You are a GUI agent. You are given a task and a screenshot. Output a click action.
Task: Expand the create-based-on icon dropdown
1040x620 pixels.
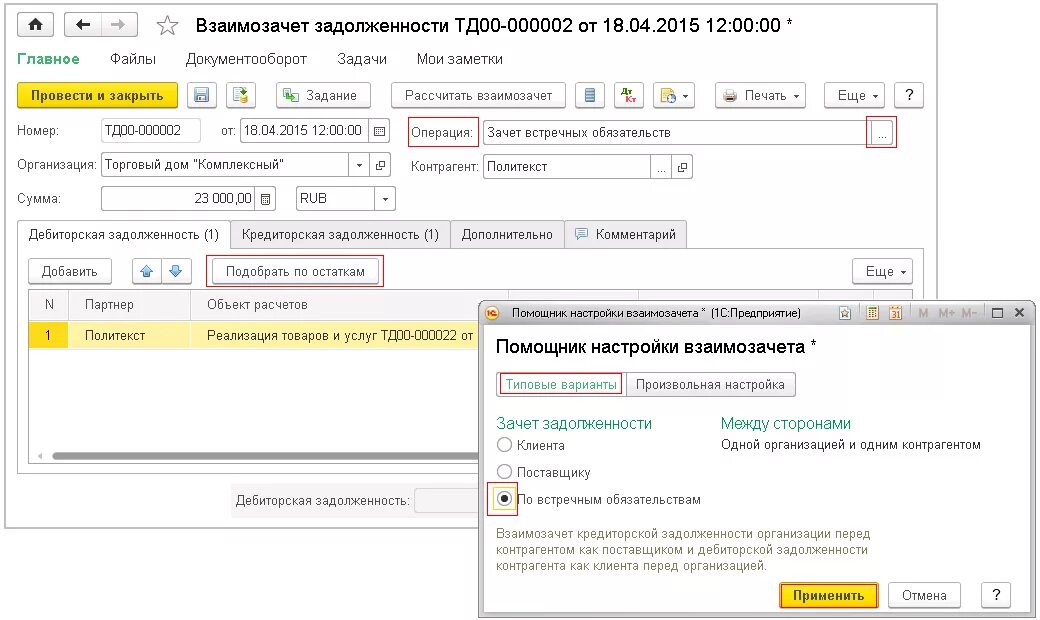(673, 95)
